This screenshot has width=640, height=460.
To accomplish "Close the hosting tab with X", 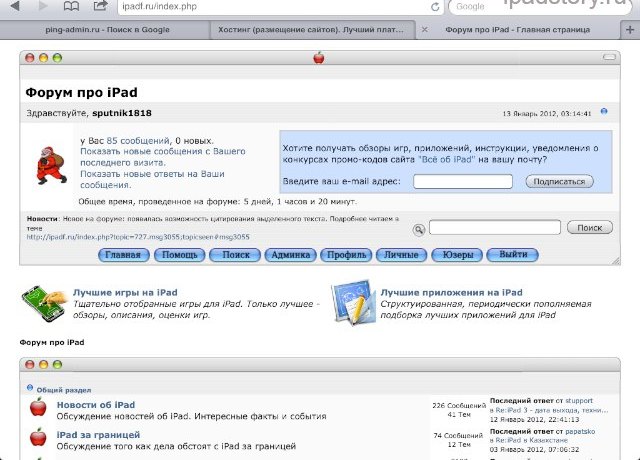I will 424,29.
